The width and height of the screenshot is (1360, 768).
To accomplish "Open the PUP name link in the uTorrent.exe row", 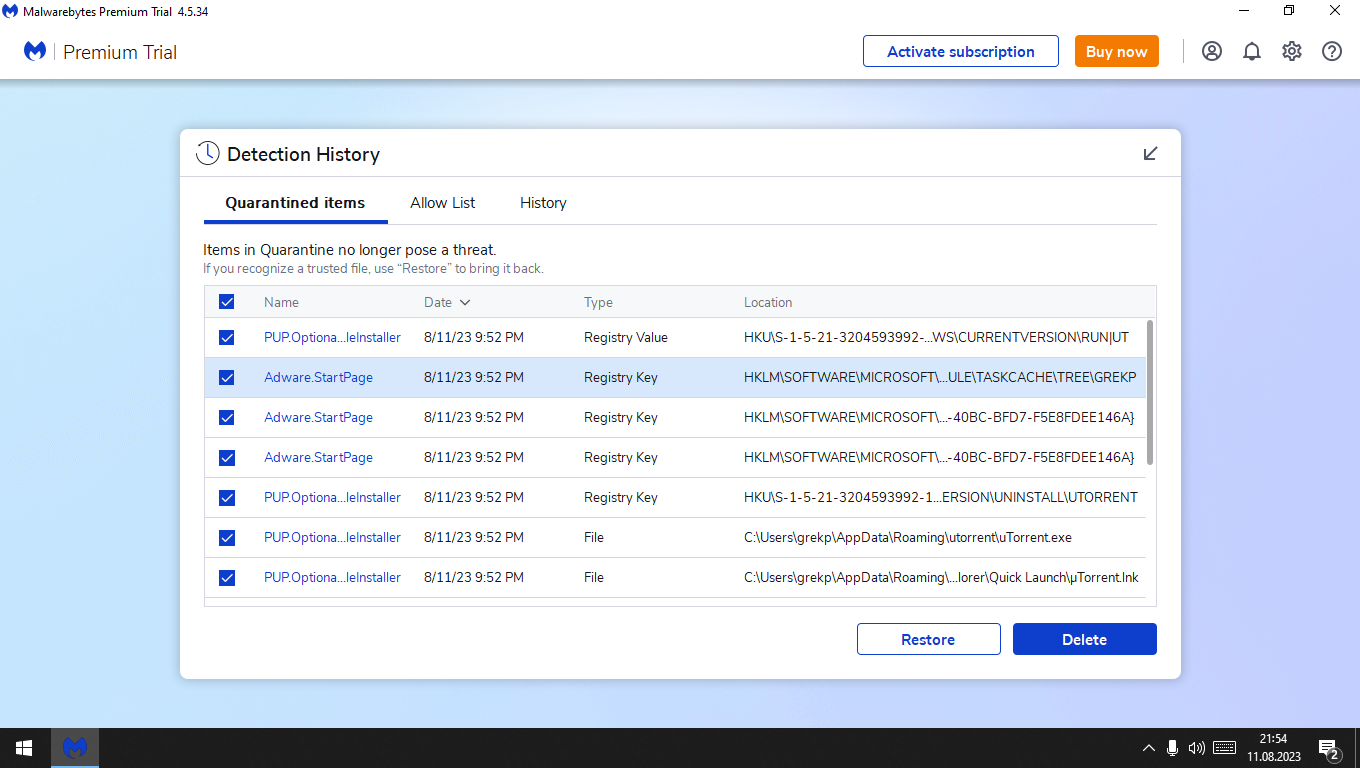I will pyautogui.click(x=332, y=538).
